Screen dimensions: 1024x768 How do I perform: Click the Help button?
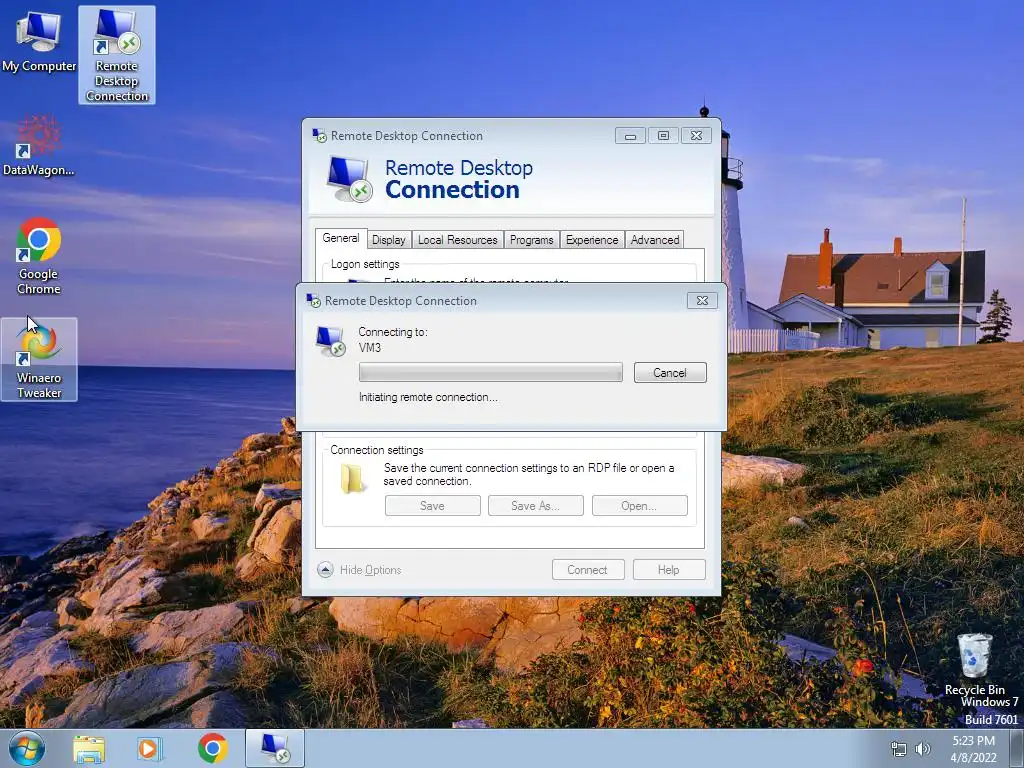[669, 569]
